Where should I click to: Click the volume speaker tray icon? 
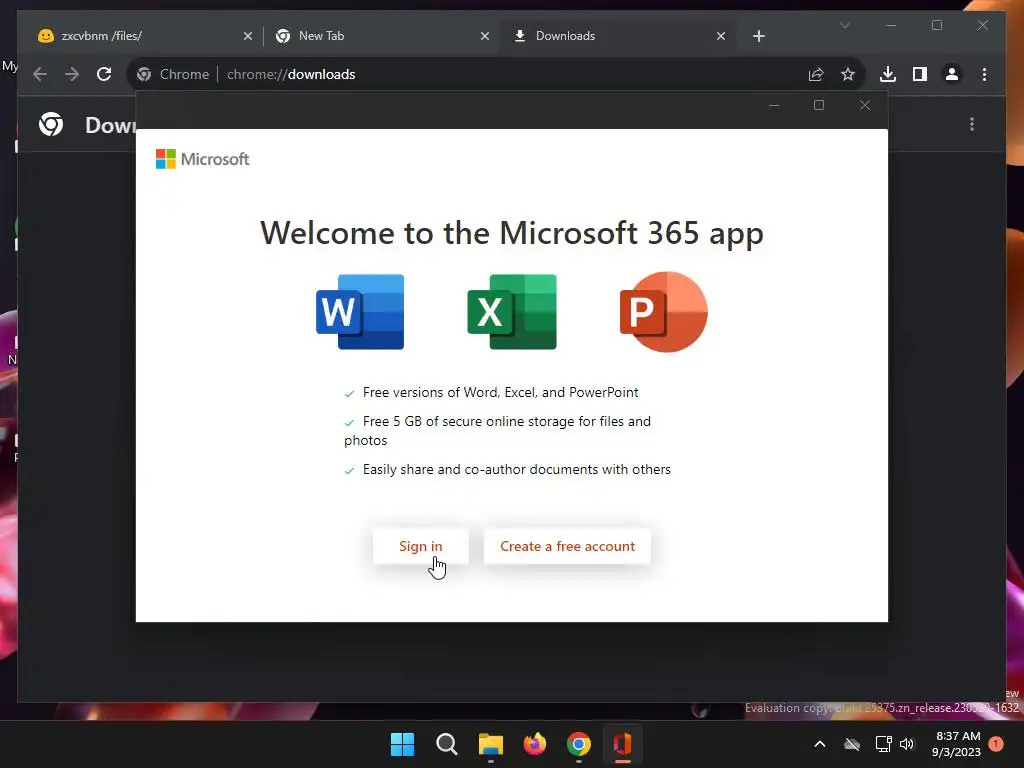(x=907, y=744)
